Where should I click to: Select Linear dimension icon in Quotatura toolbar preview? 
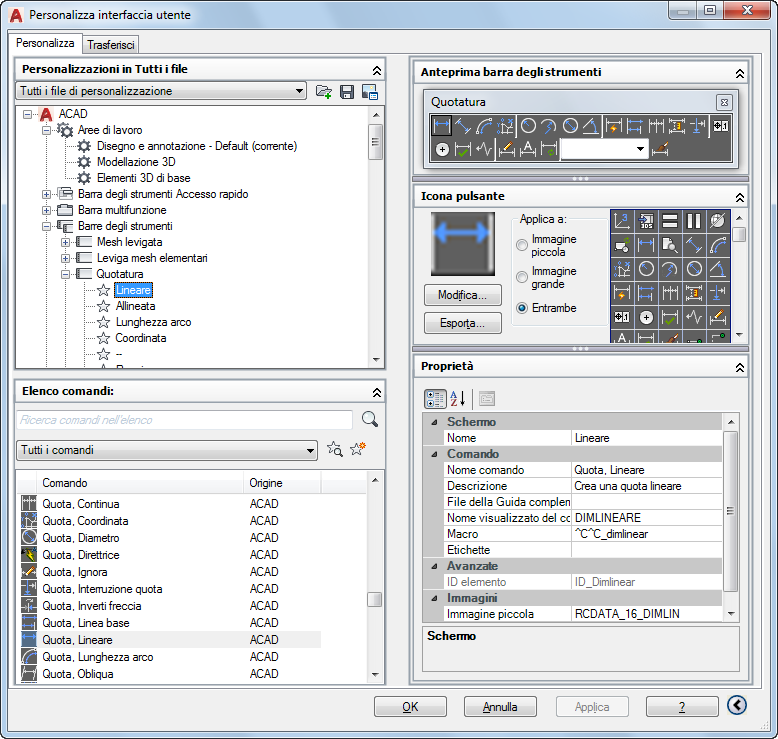pyautogui.click(x=441, y=126)
